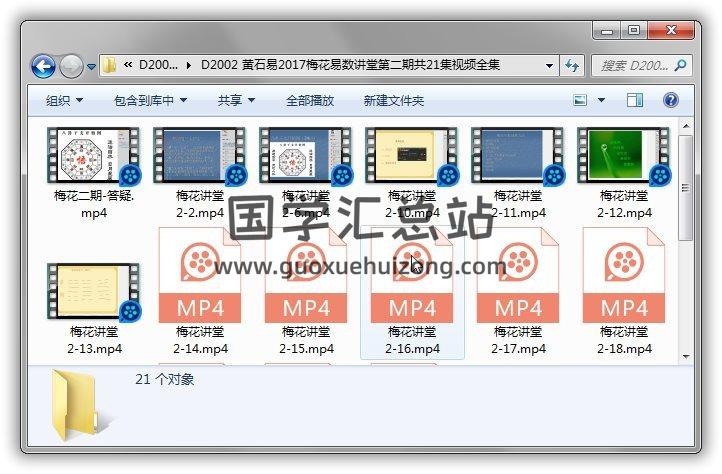Click the file name 梅花二期-答疑.mp4
This screenshot has width=722, height=474.
point(94,204)
